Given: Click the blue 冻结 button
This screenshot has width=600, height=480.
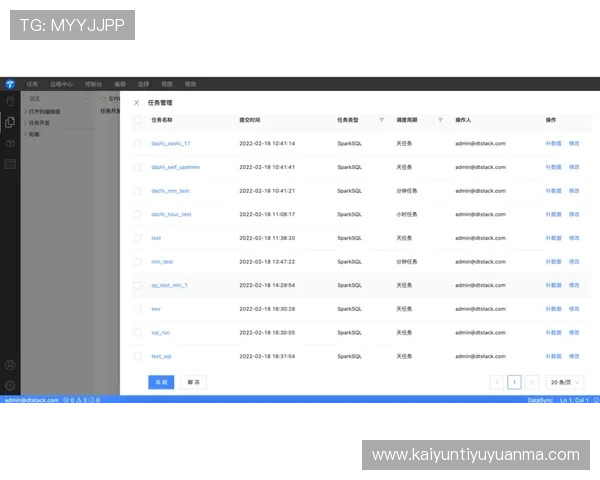Looking at the screenshot, I should 160,382.
